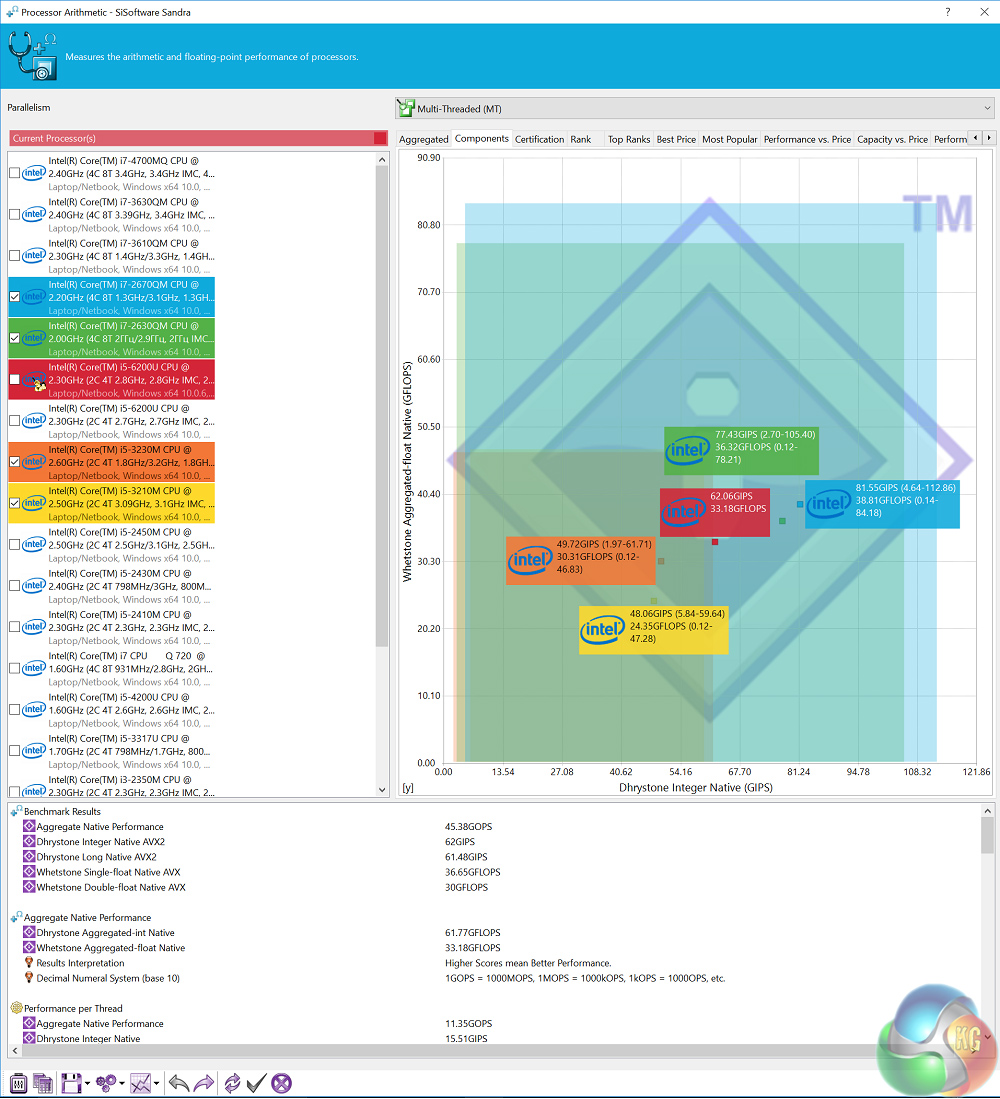
Task: Open dropdown arrow next to chart icon
Action: [156, 1084]
